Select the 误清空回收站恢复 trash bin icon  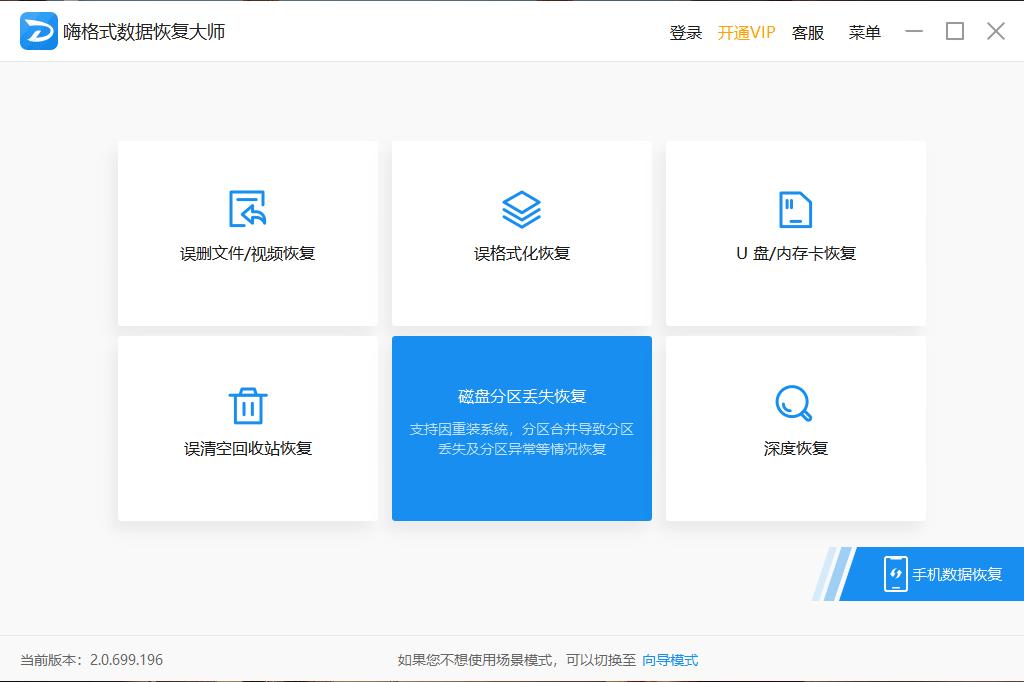coord(247,404)
